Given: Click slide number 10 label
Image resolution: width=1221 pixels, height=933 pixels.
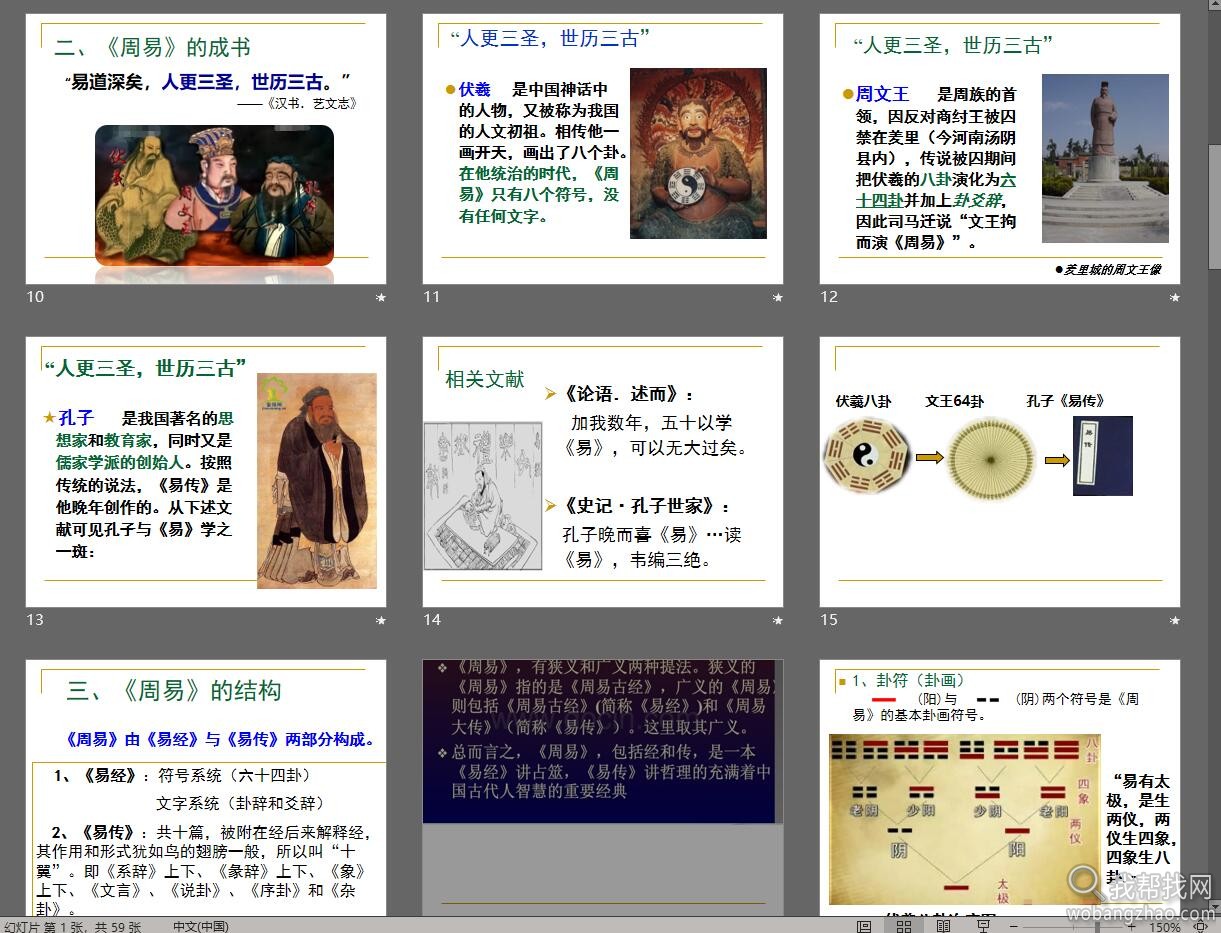Looking at the screenshot, I should (35, 297).
